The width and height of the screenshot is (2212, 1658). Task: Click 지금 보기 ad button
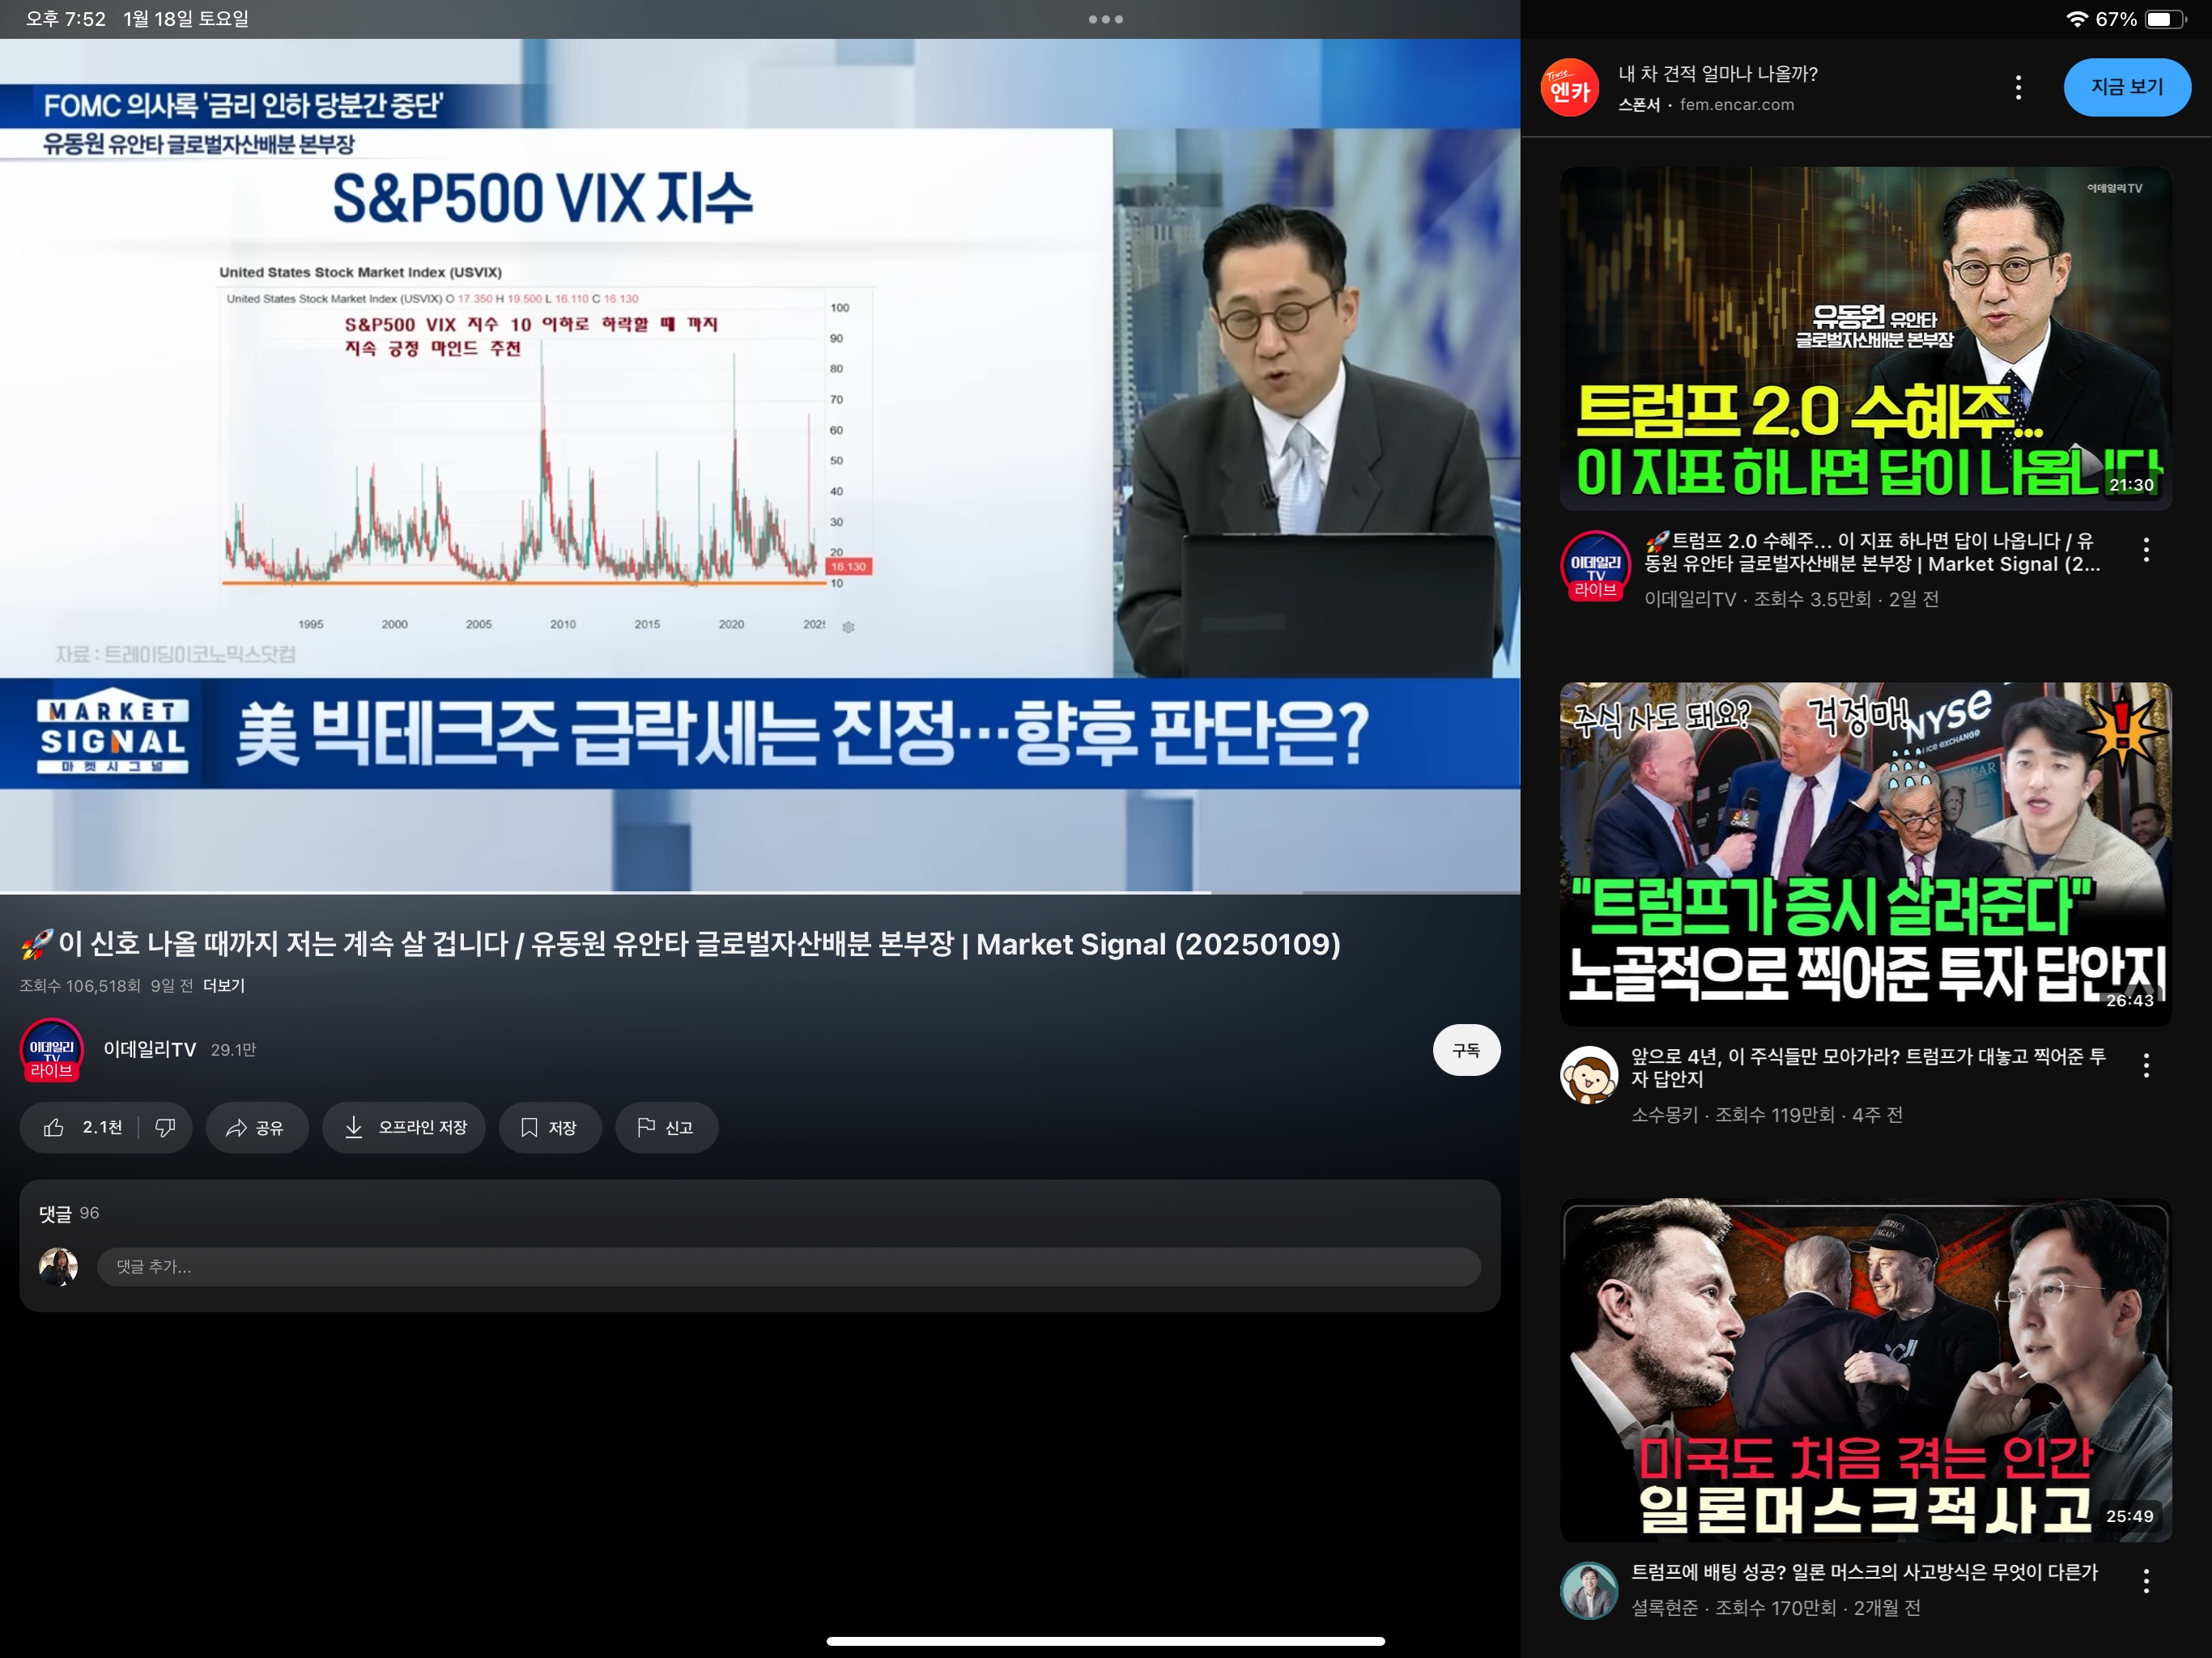click(x=2127, y=88)
